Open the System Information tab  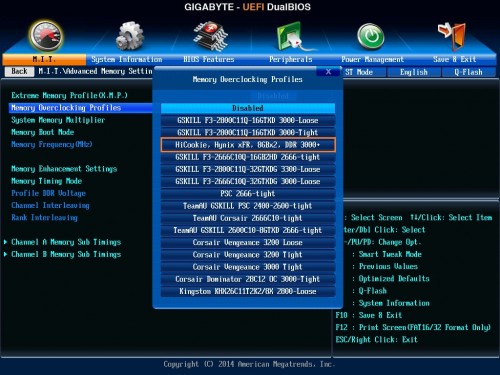pos(127,59)
